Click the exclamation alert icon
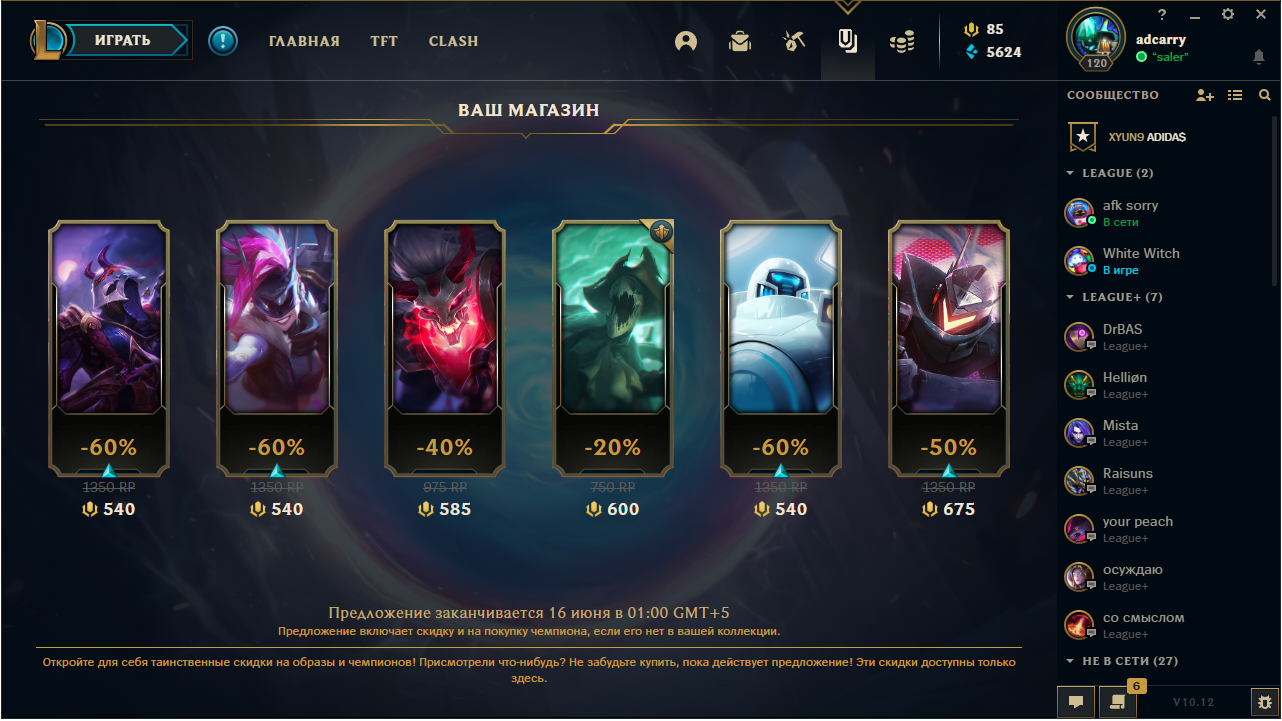This screenshot has width=1282, height=721. pyautogui.click(x=223, y=41)
